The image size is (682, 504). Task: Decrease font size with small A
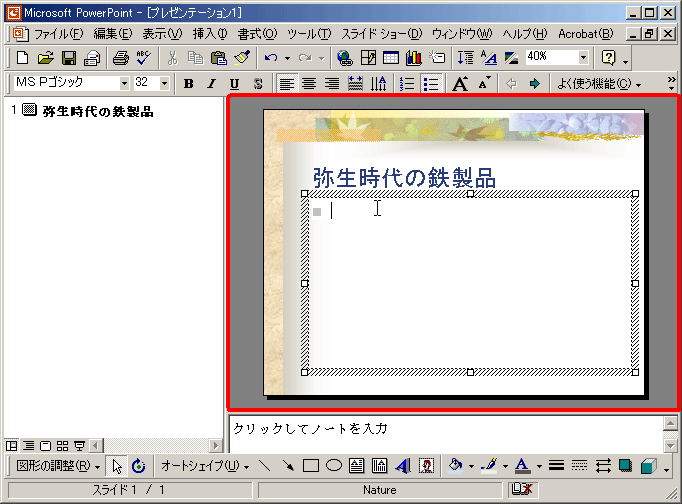(484, 83)
